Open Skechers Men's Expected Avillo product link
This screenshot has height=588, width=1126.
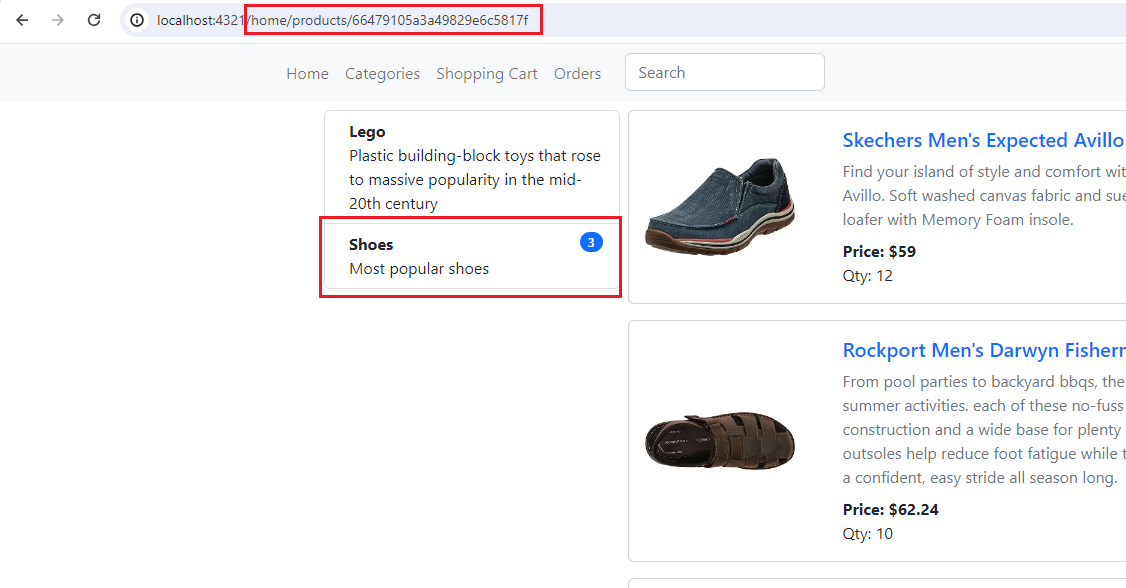point(984,140)
